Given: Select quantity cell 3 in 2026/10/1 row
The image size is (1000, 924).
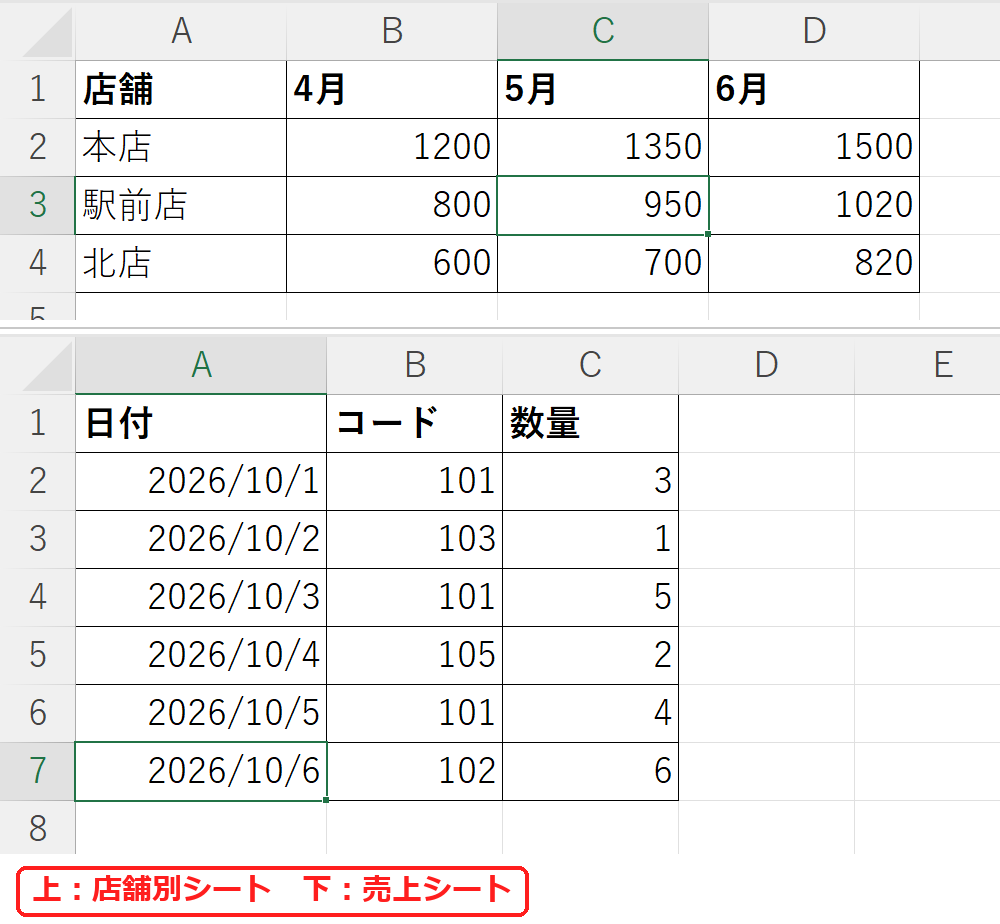Looking at the screenshot, I should 591,481.
